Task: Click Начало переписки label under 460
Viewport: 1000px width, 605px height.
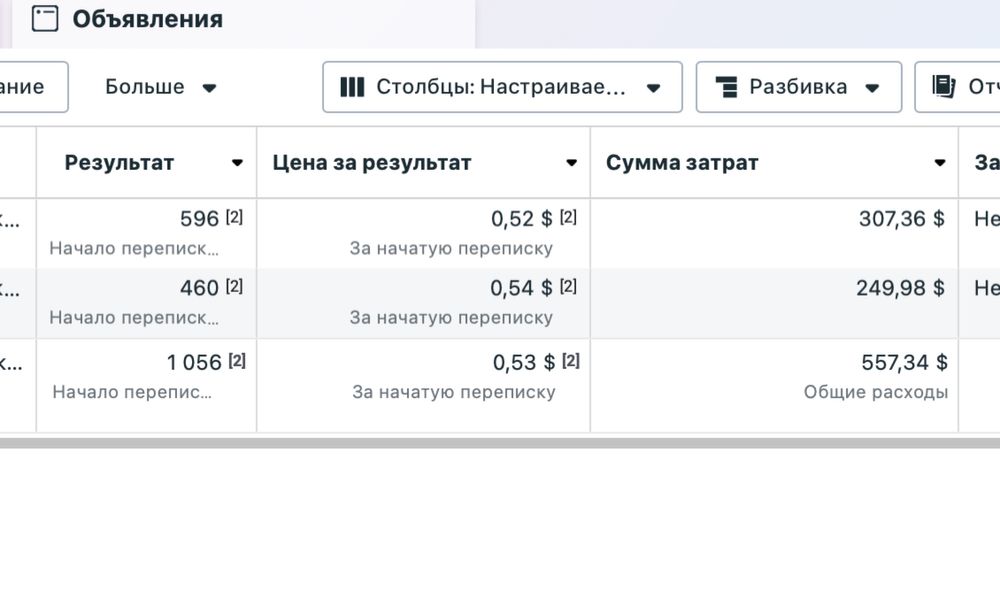Action: point(134,317)
